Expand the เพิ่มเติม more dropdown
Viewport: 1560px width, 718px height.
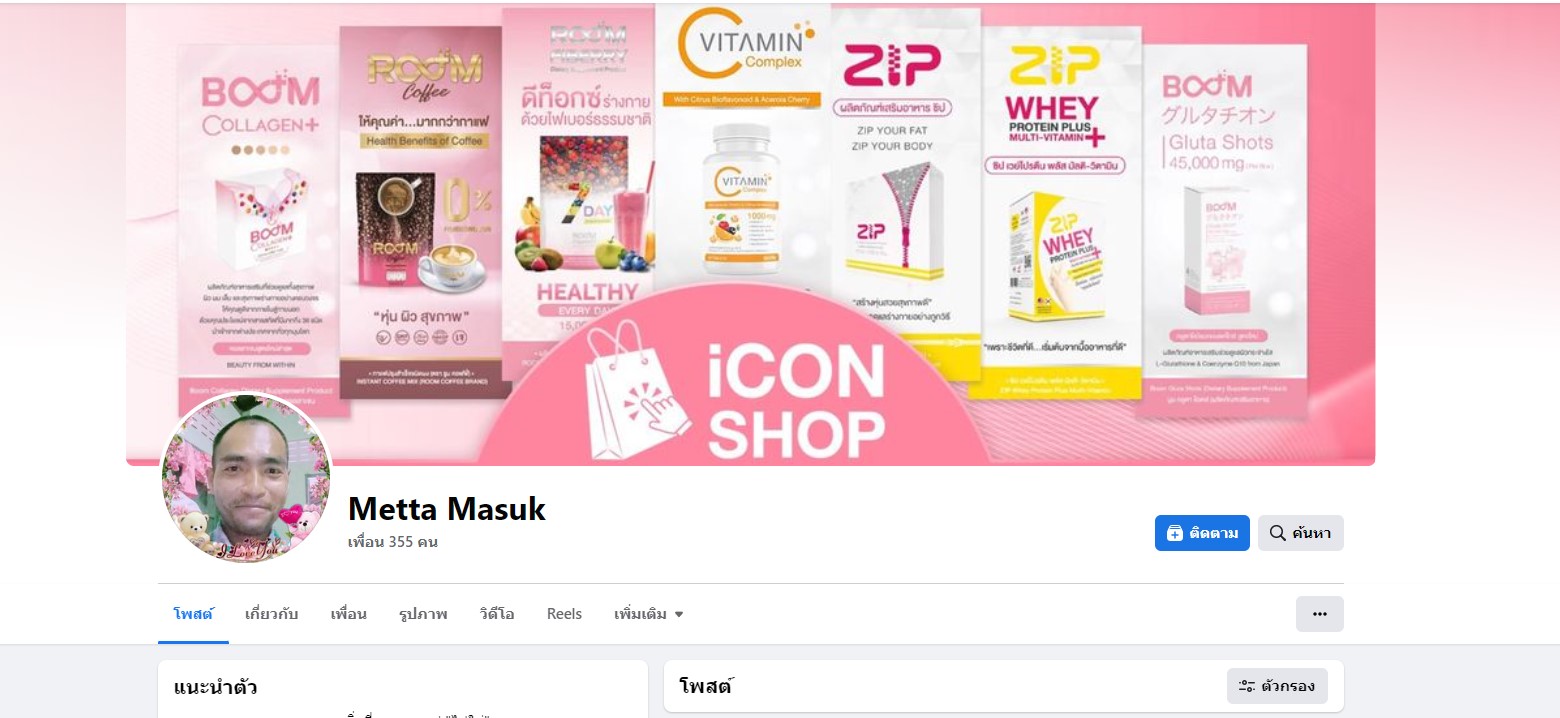click(x=649, y=614)
